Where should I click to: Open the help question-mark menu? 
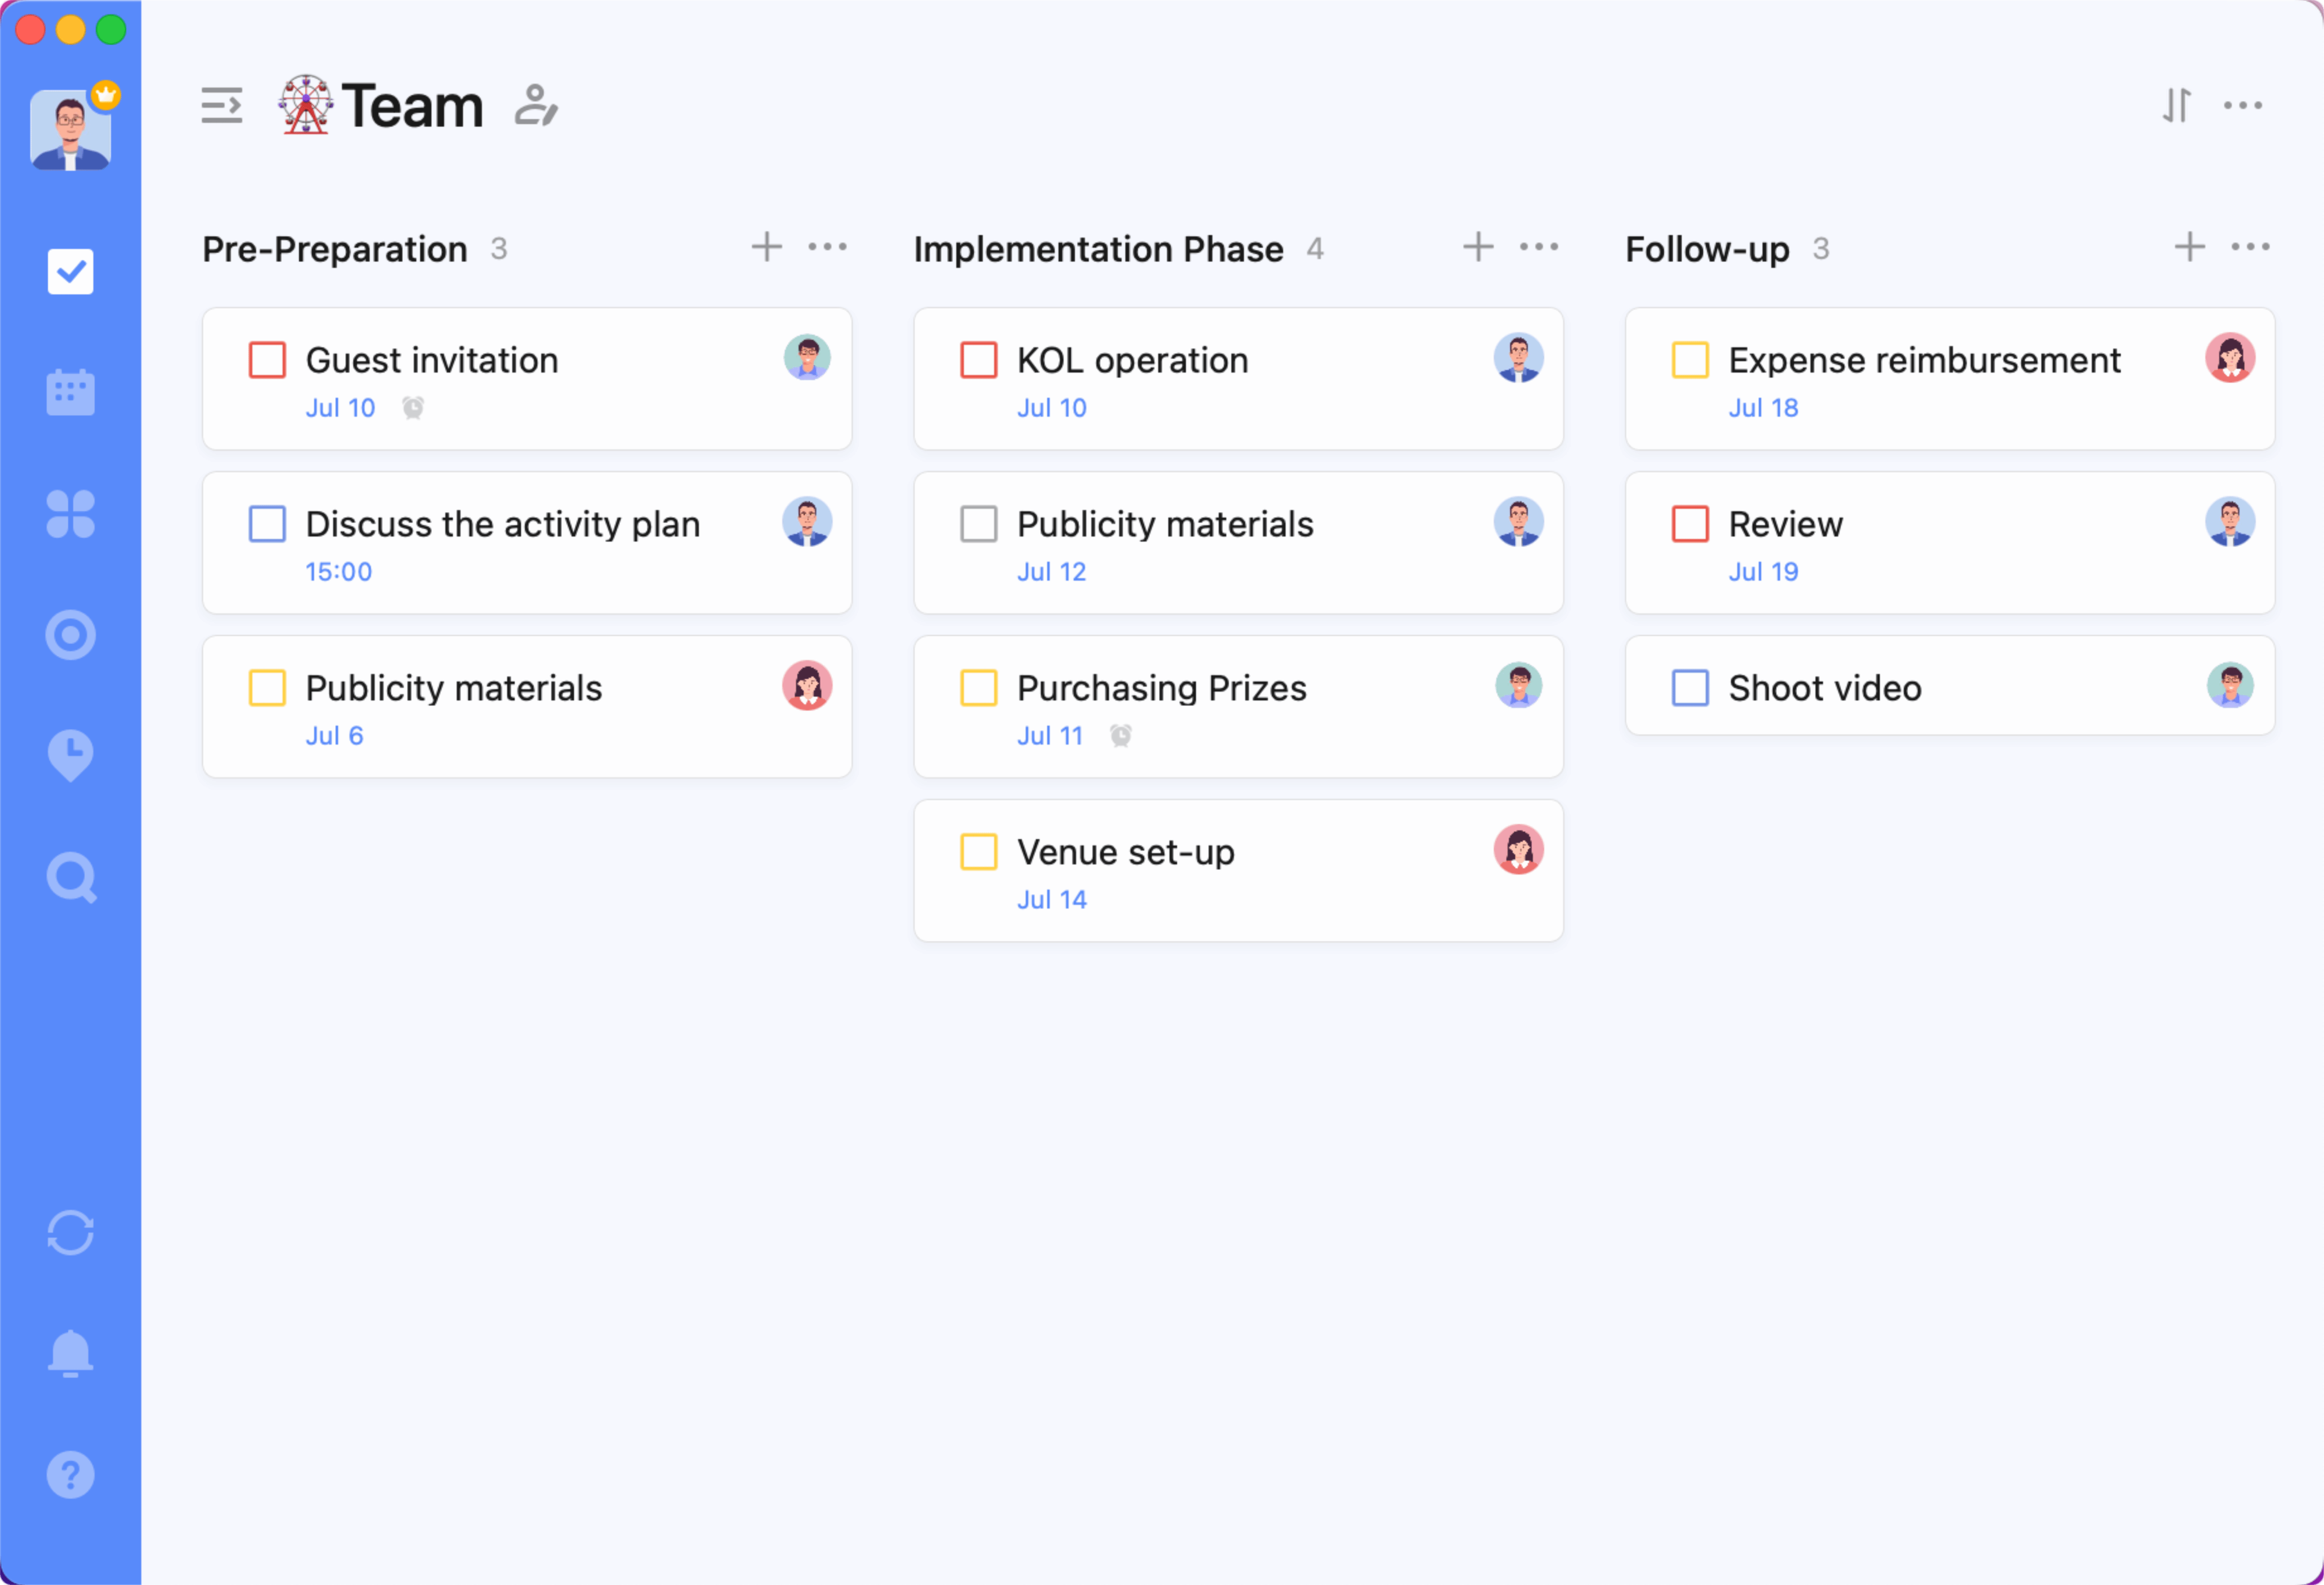tap(70, 1473)
